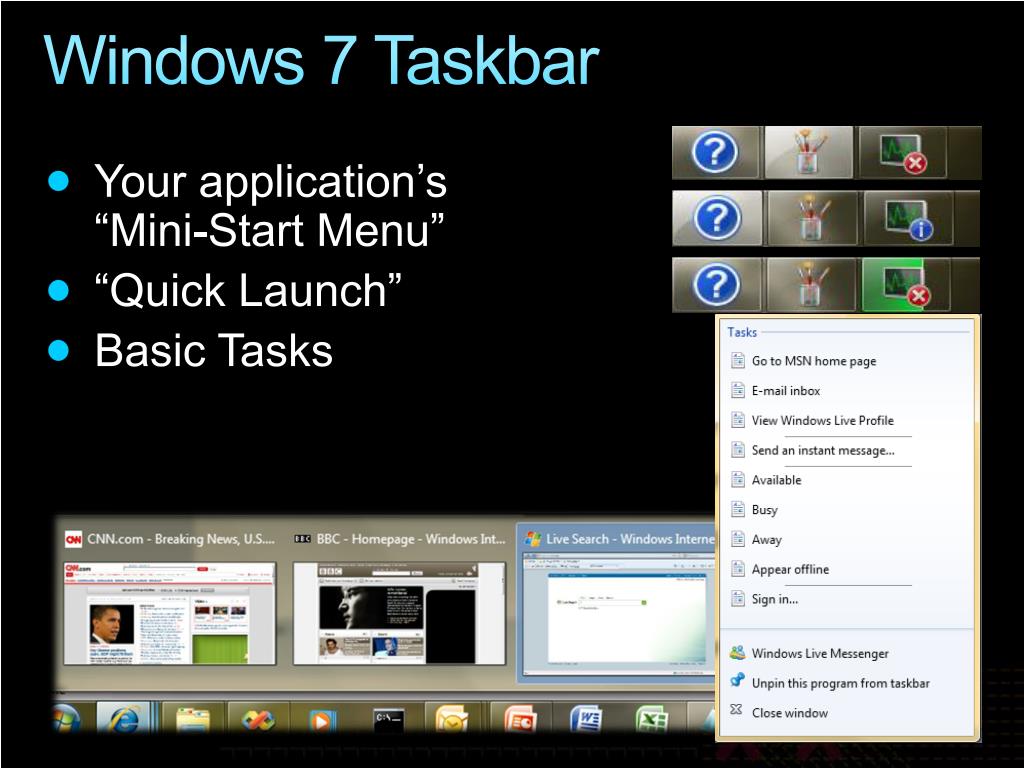Open PowerPoint from the taskbar
1024x768 pixels.
point(520,720)
